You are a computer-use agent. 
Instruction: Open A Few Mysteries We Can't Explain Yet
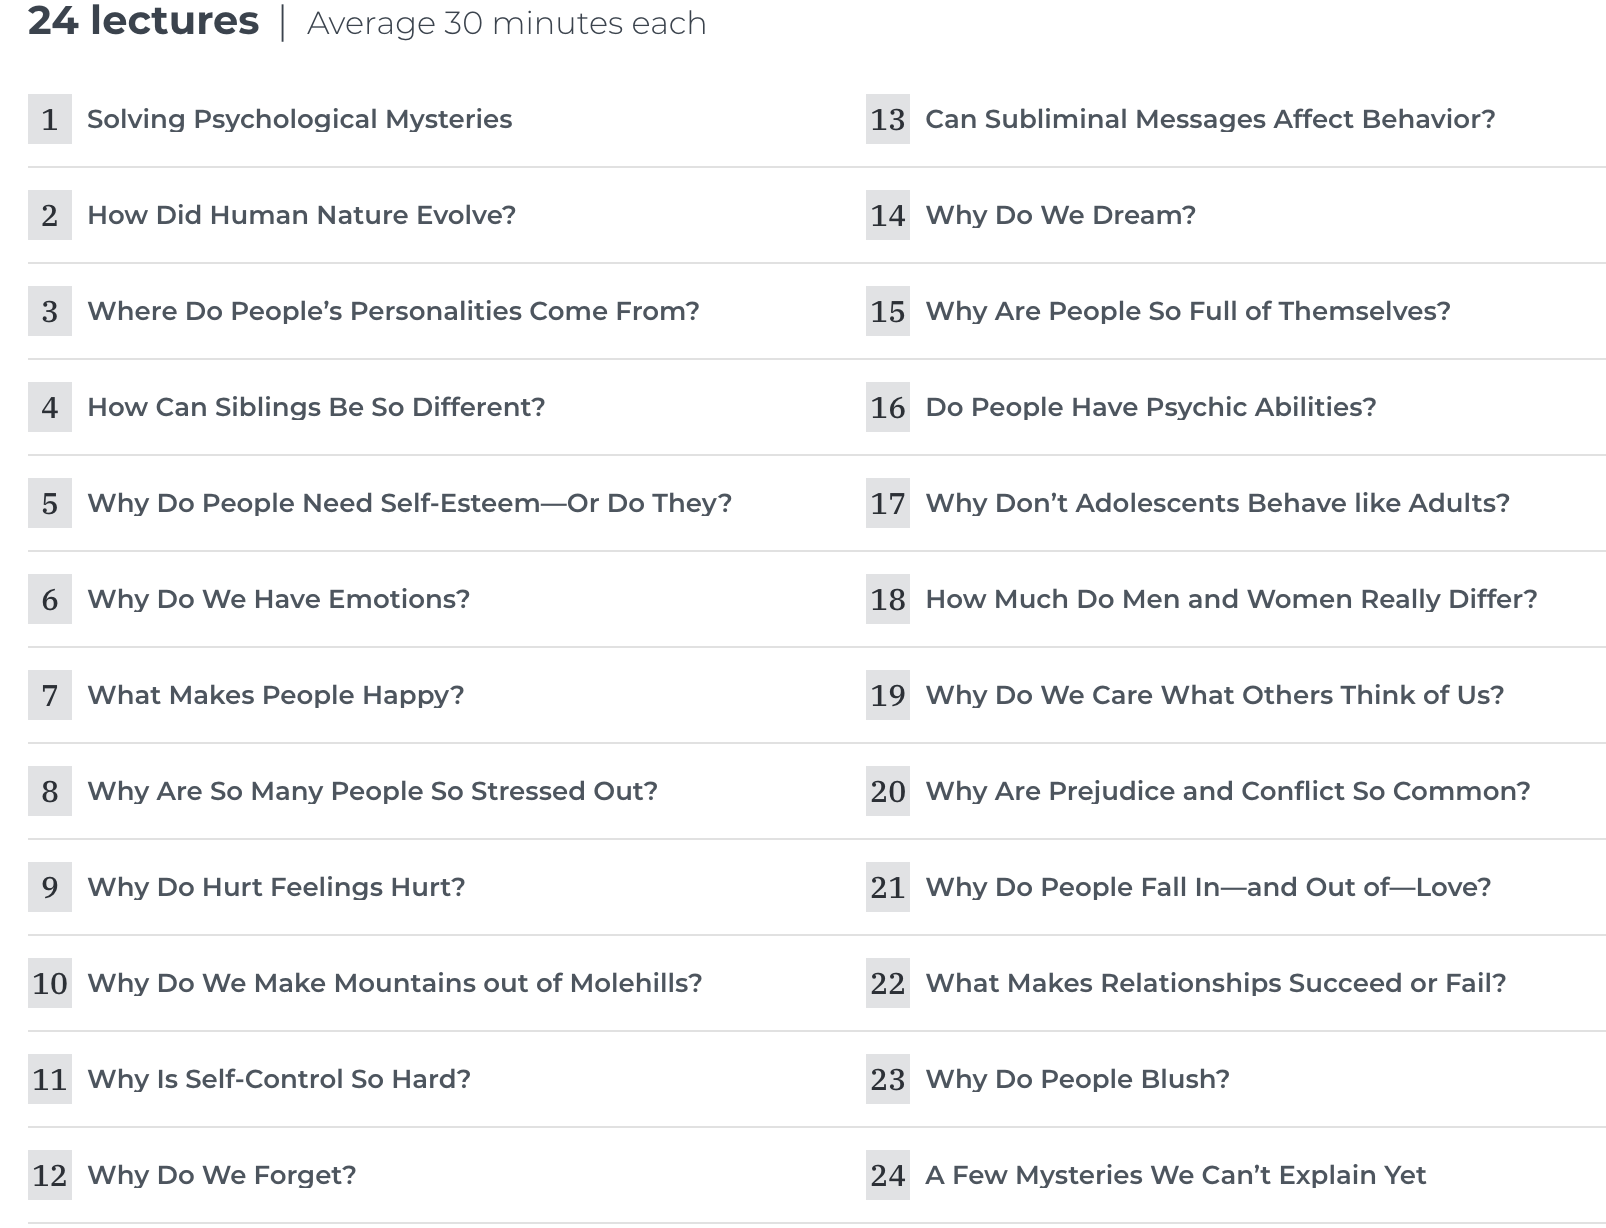(1175, 1175)
